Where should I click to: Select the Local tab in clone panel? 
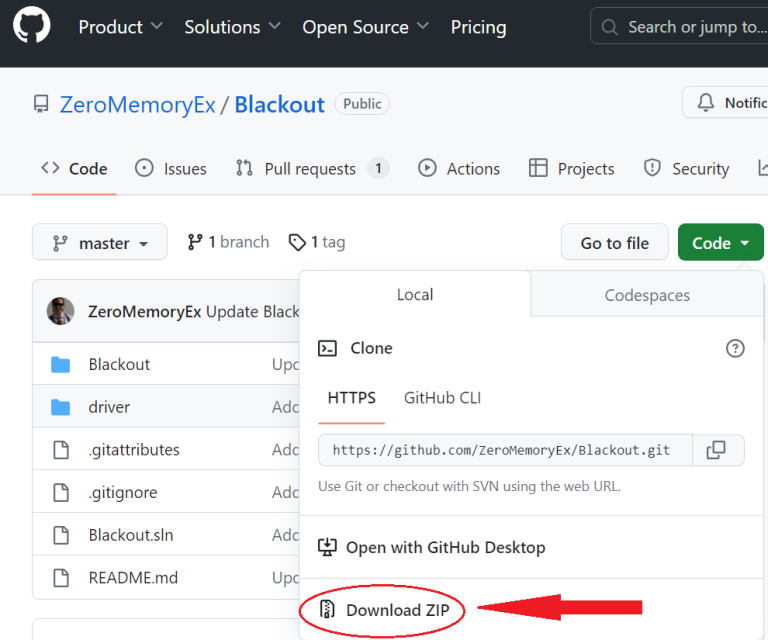(415, 294)
